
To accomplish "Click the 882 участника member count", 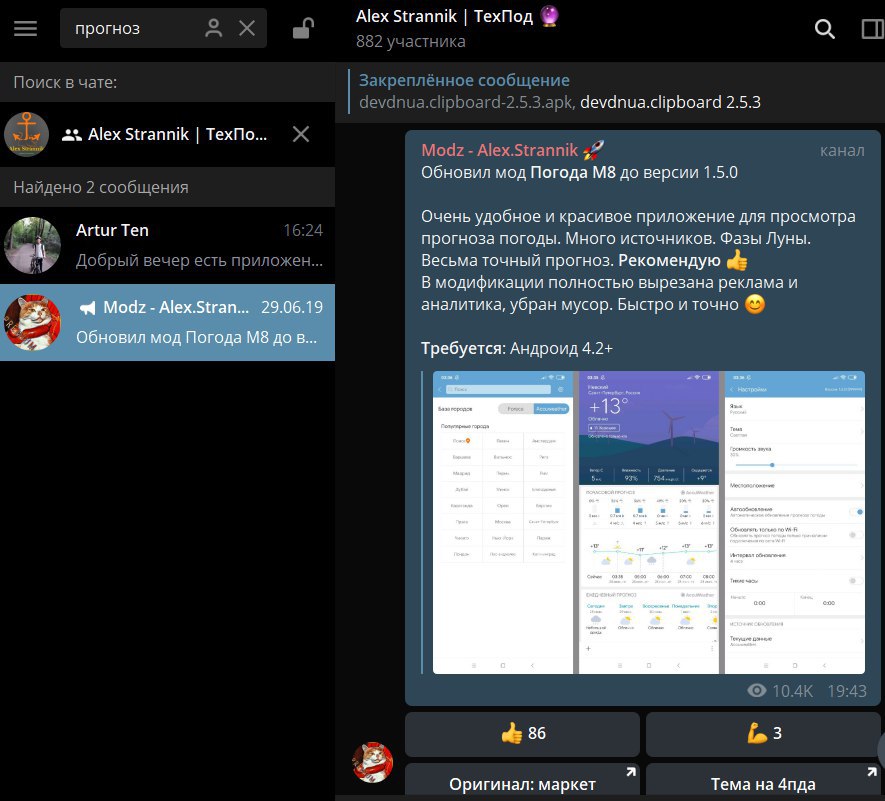I will tap(410, 41).
